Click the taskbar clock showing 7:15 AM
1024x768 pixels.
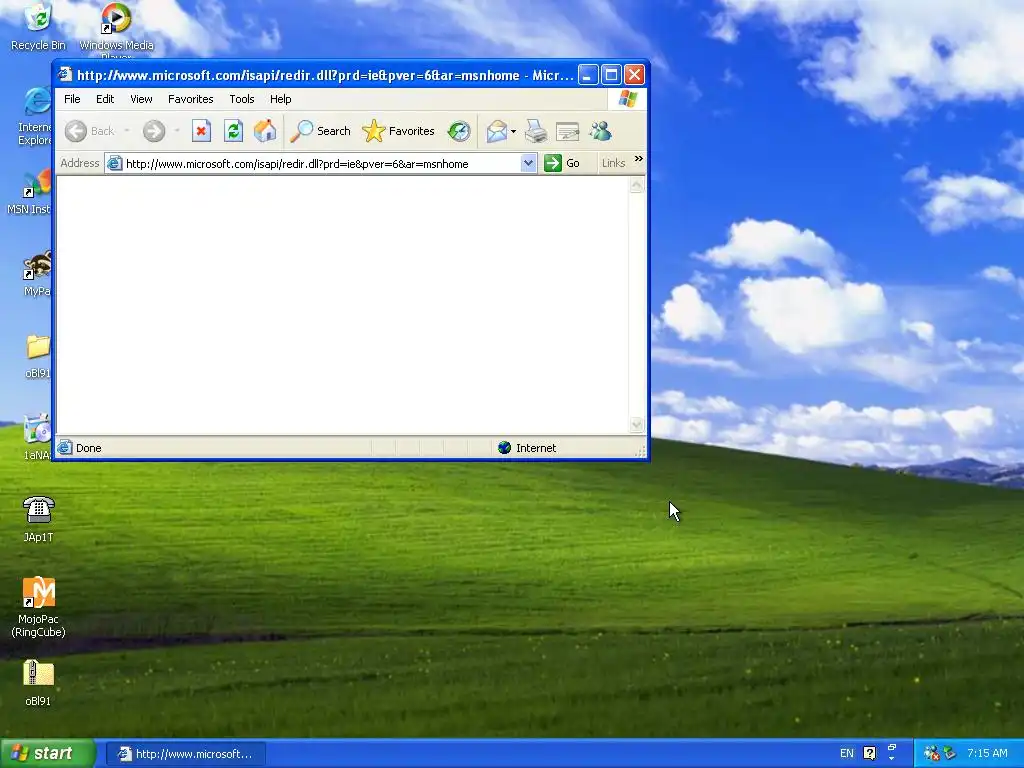point(987,754)
